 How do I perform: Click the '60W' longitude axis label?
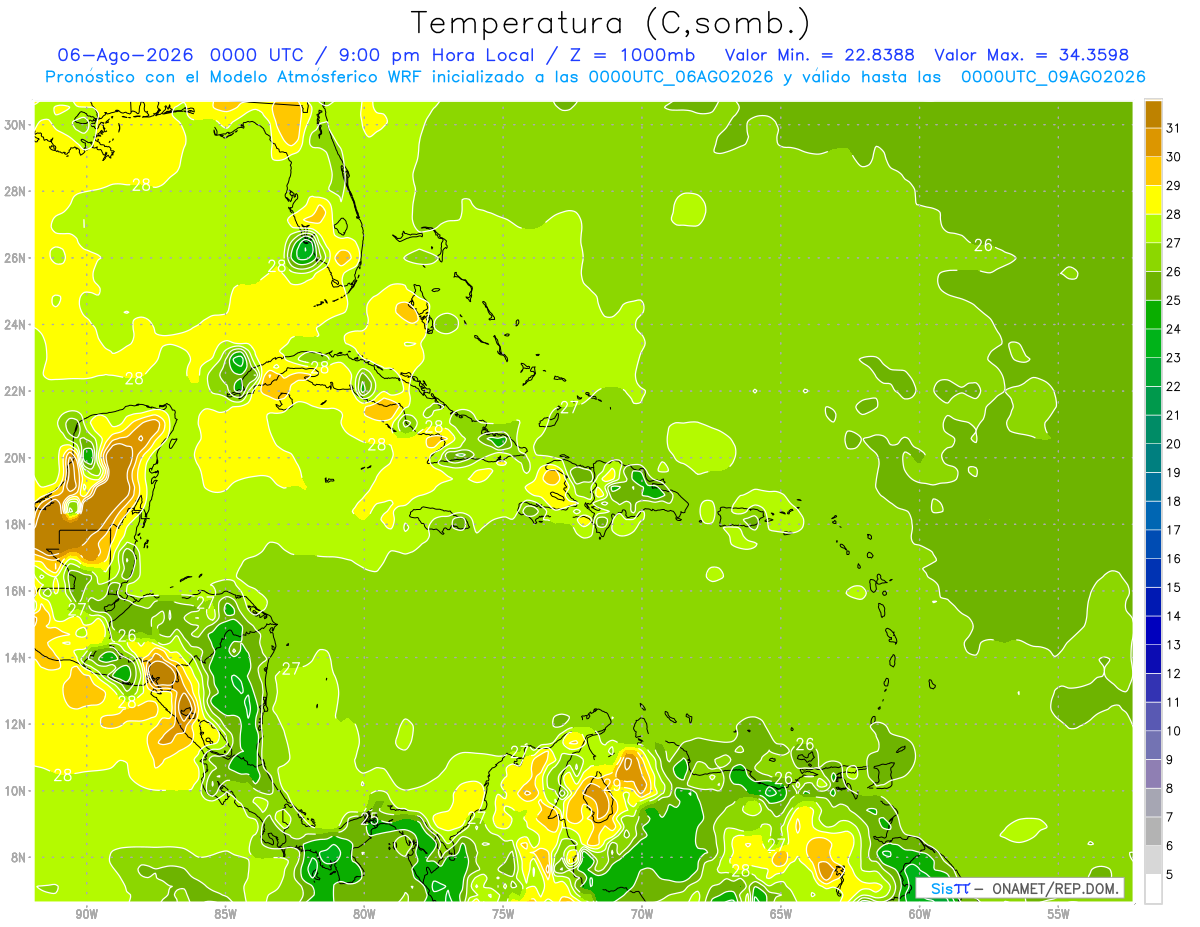pyautogui.click(x=920, y=914)
